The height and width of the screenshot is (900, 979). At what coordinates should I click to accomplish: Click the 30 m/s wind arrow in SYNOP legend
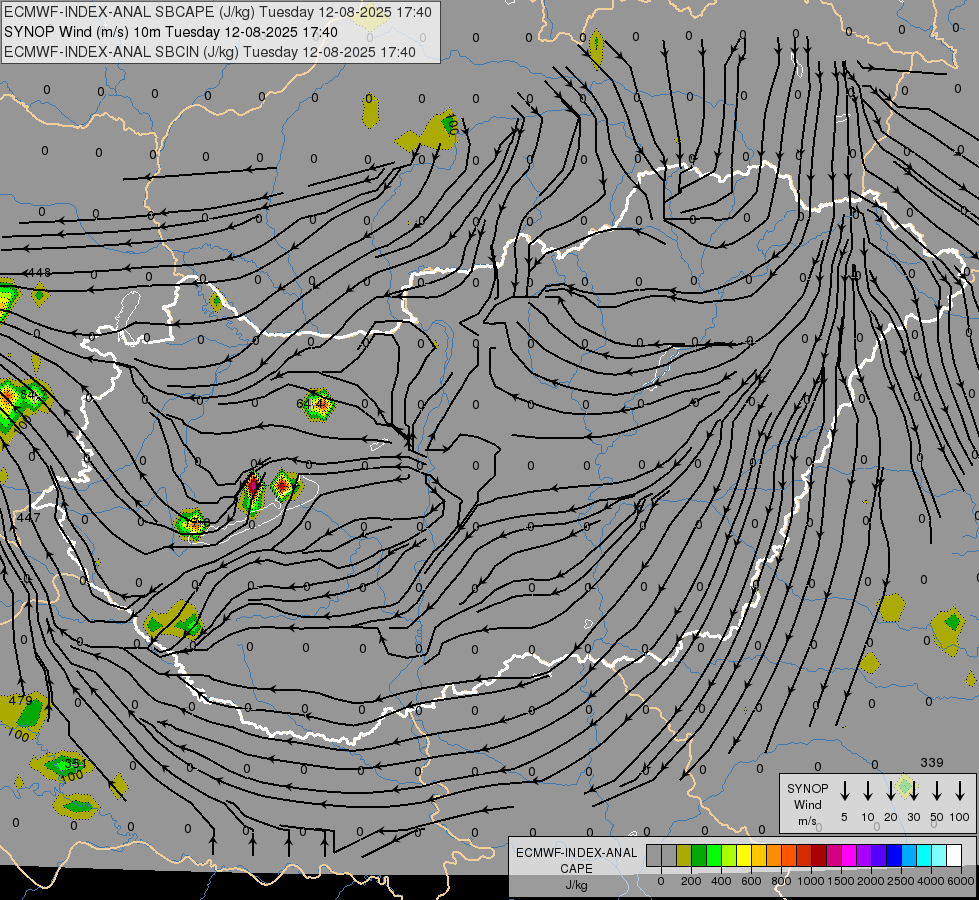click(913, 791)
